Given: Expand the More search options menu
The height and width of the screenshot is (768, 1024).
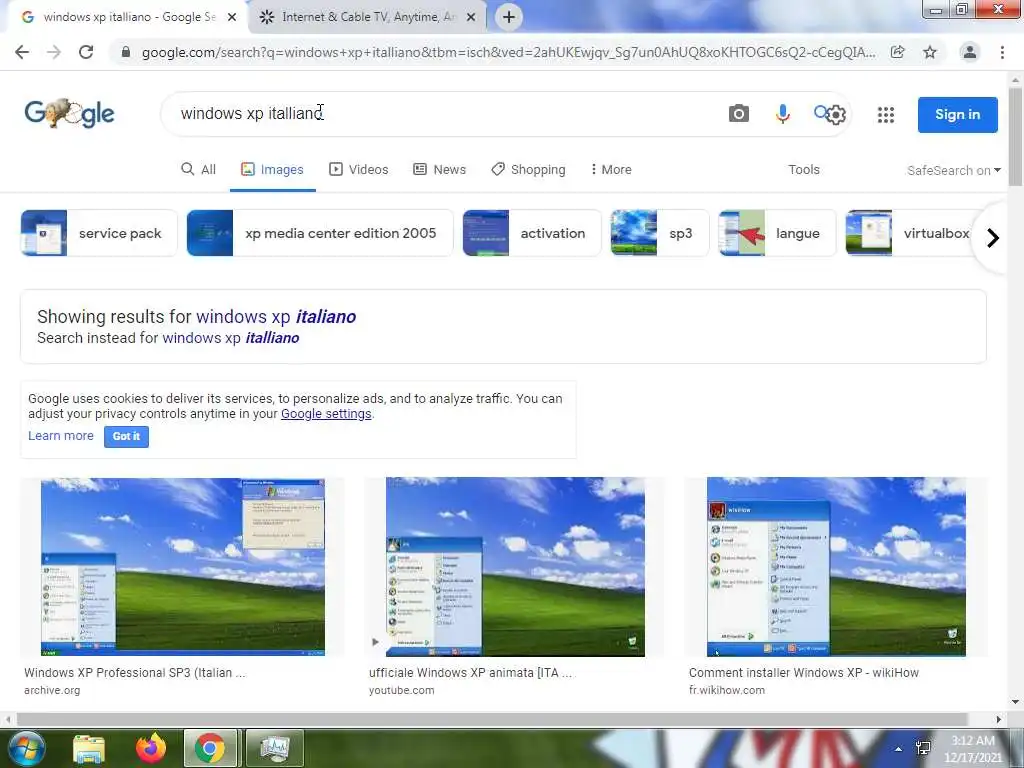Looking at the screenshot, I should 611,170.
